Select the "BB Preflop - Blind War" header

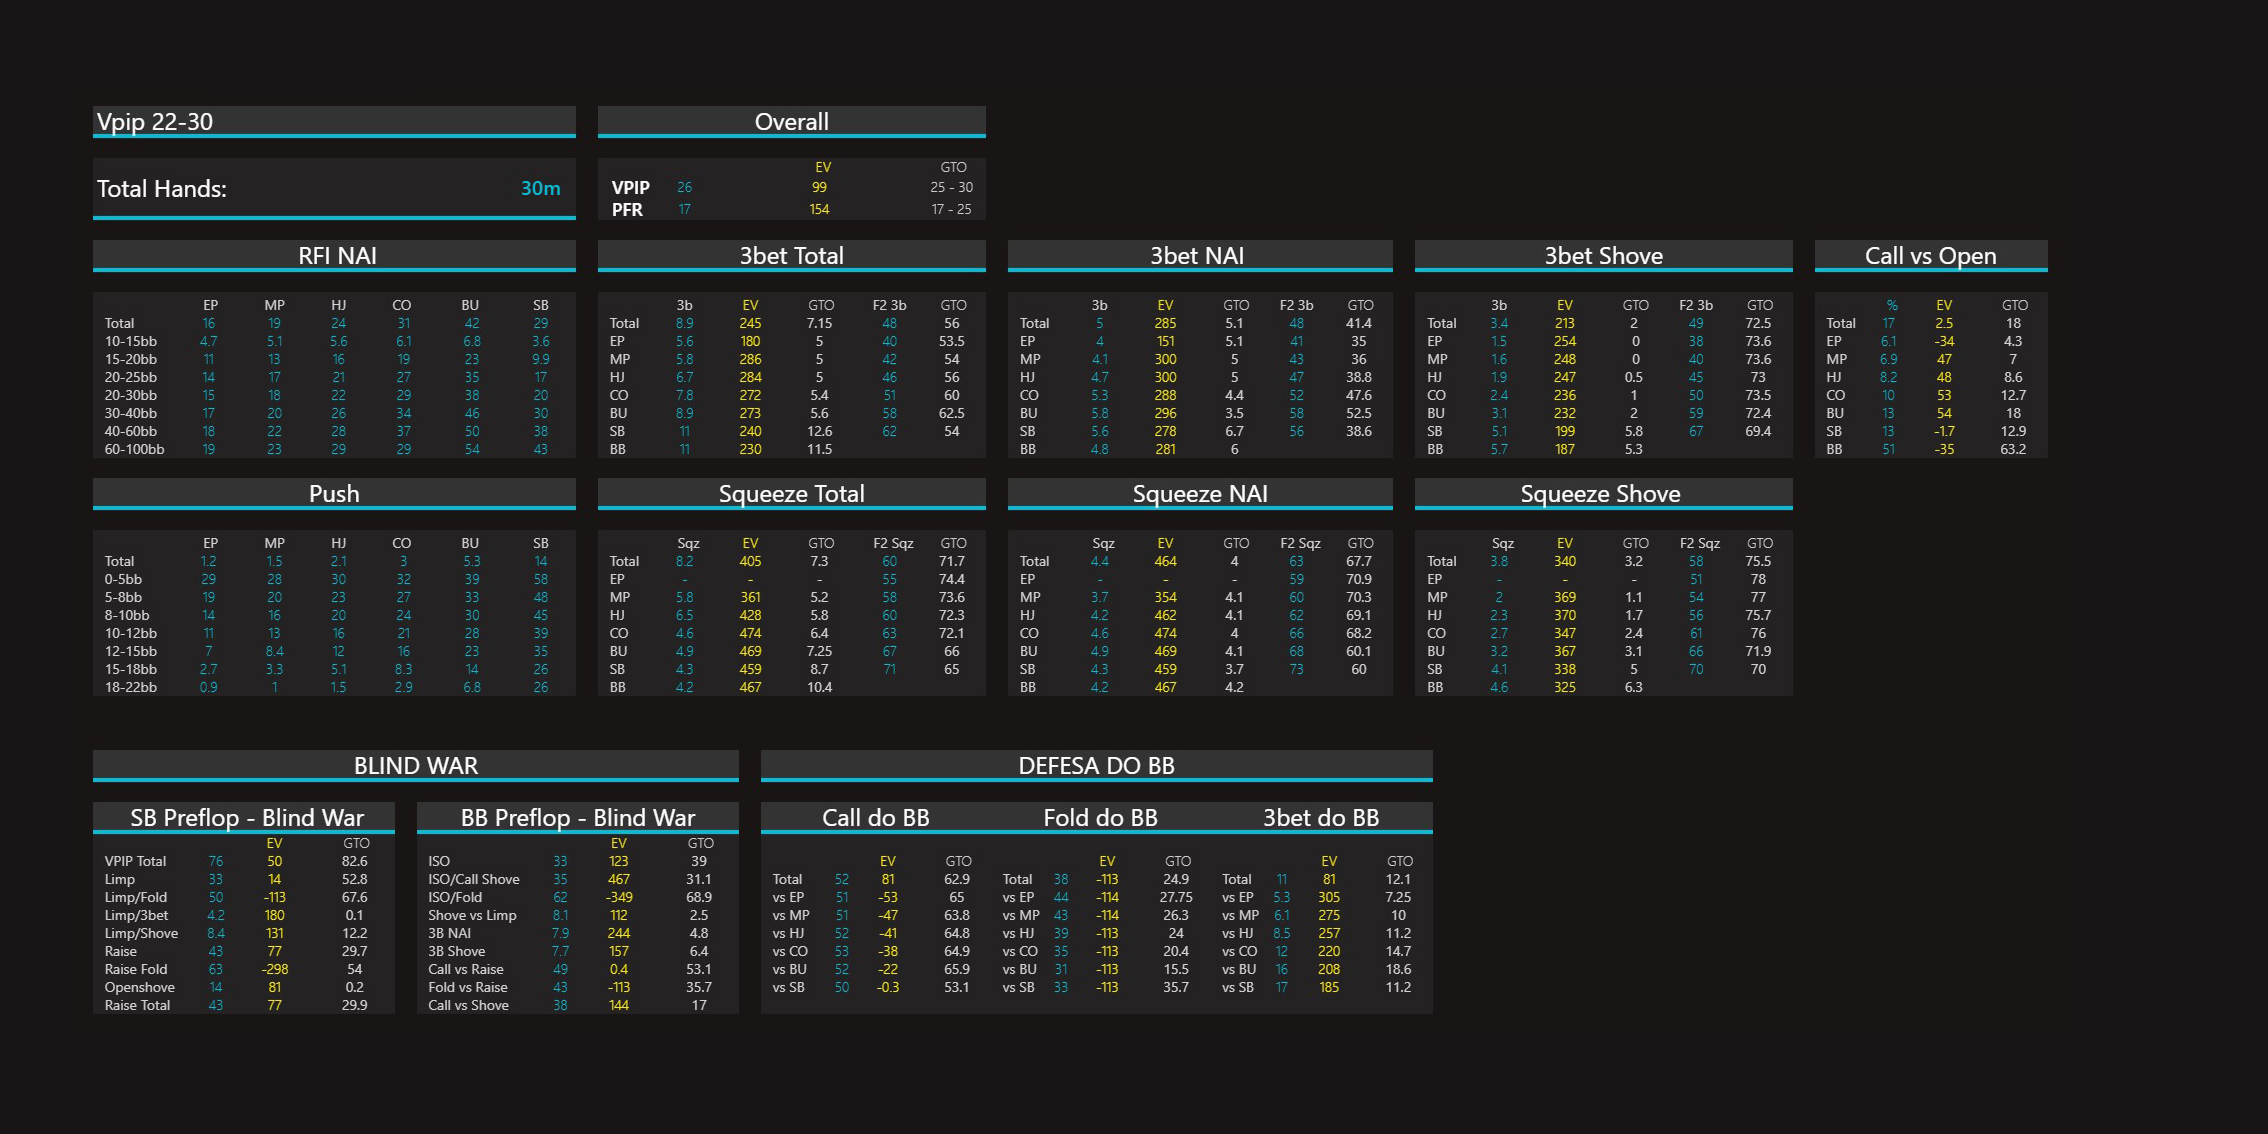578,818
